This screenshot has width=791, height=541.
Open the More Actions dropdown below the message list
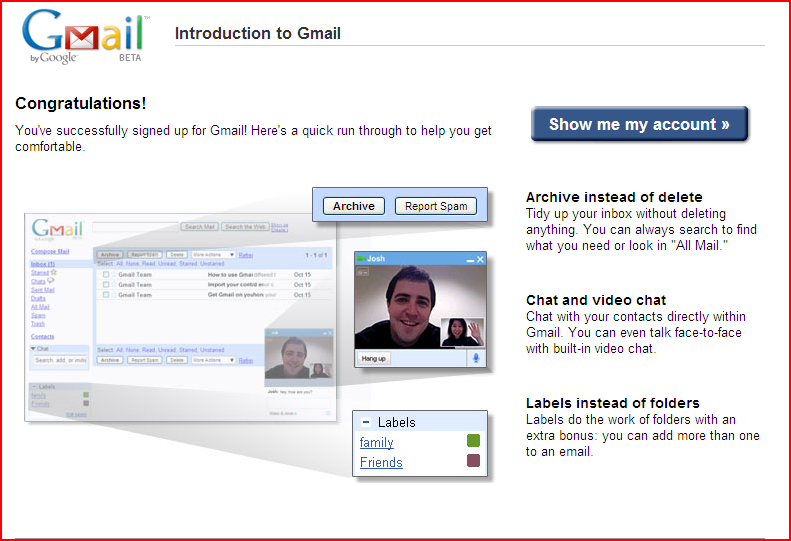point(213,360)
